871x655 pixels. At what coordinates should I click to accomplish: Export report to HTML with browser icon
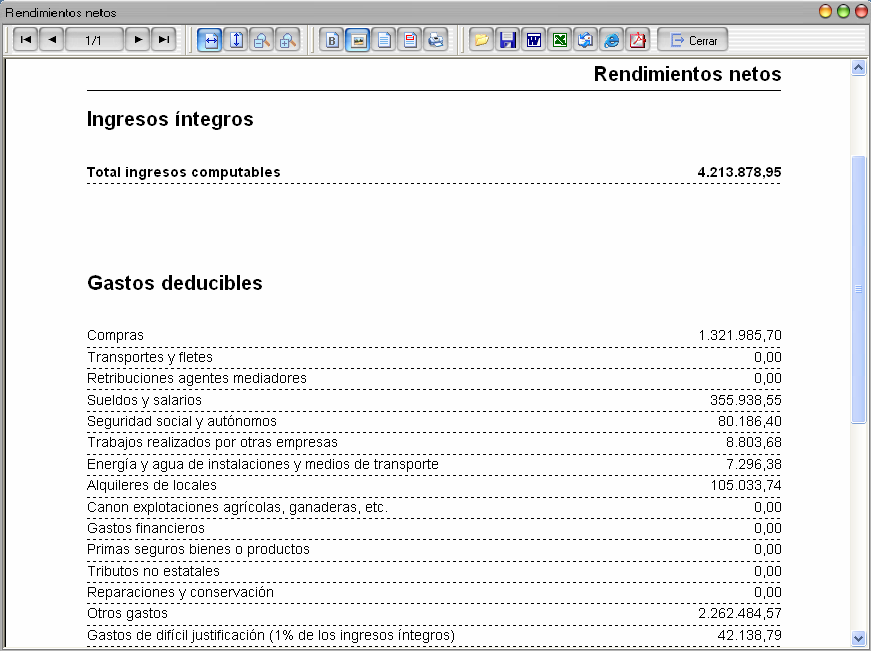[x=612, y=41]
